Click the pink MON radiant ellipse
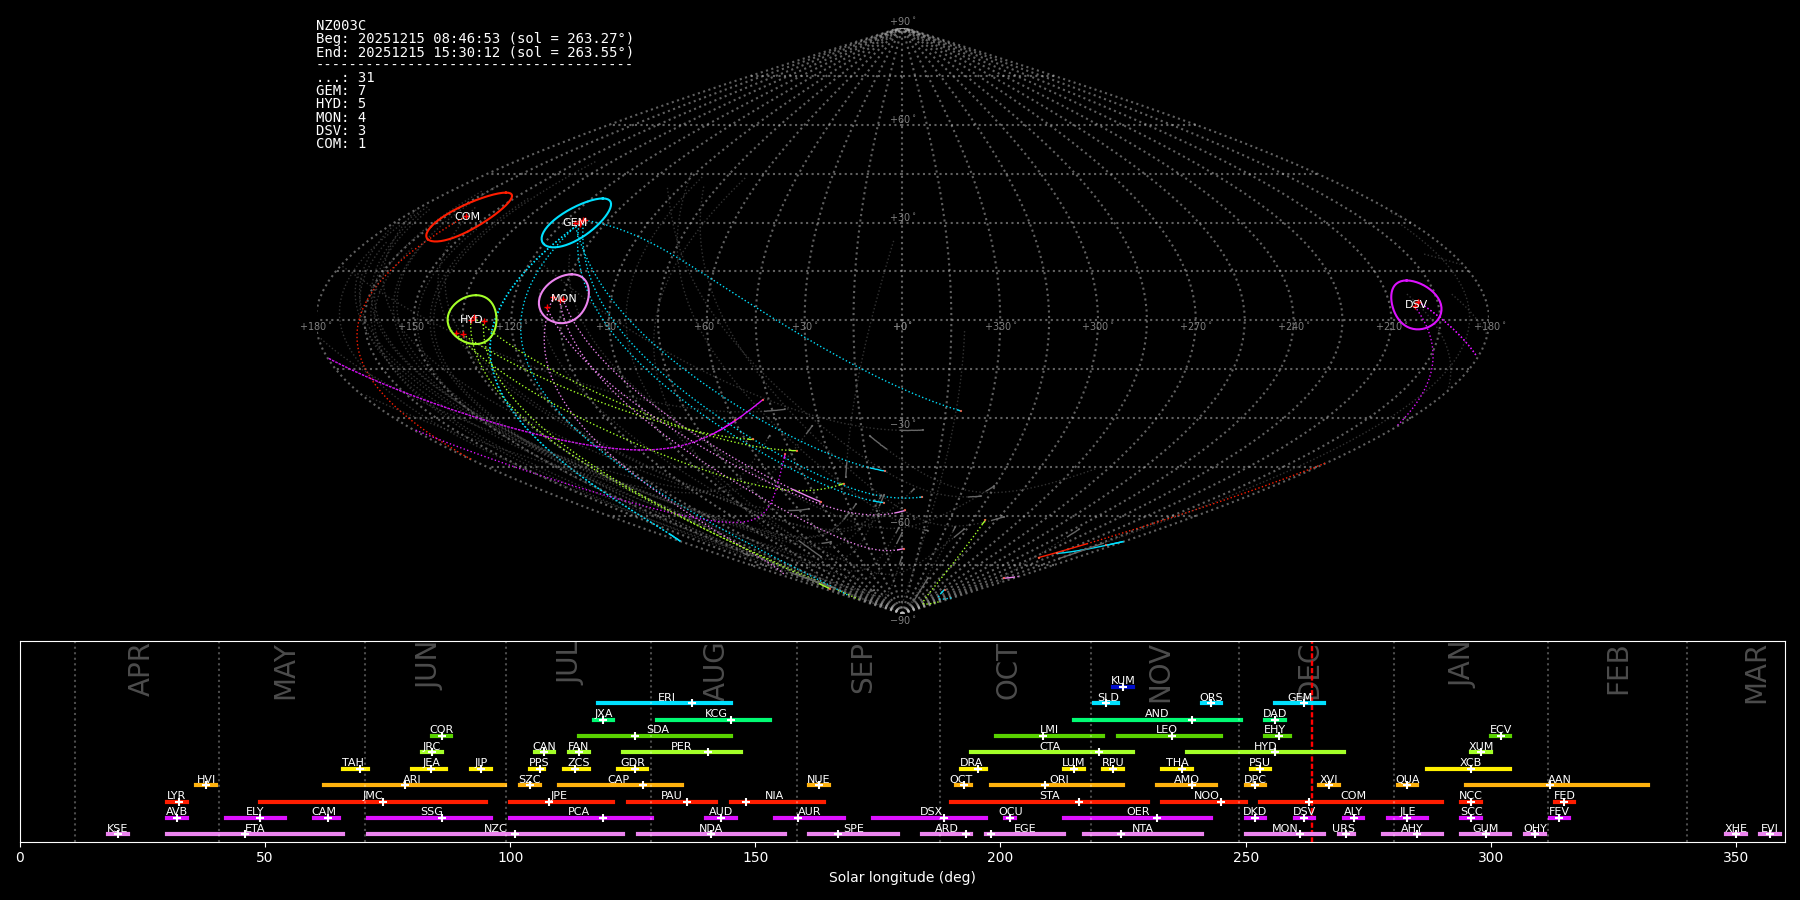The image size is (1800, 900). click(563, 299)
